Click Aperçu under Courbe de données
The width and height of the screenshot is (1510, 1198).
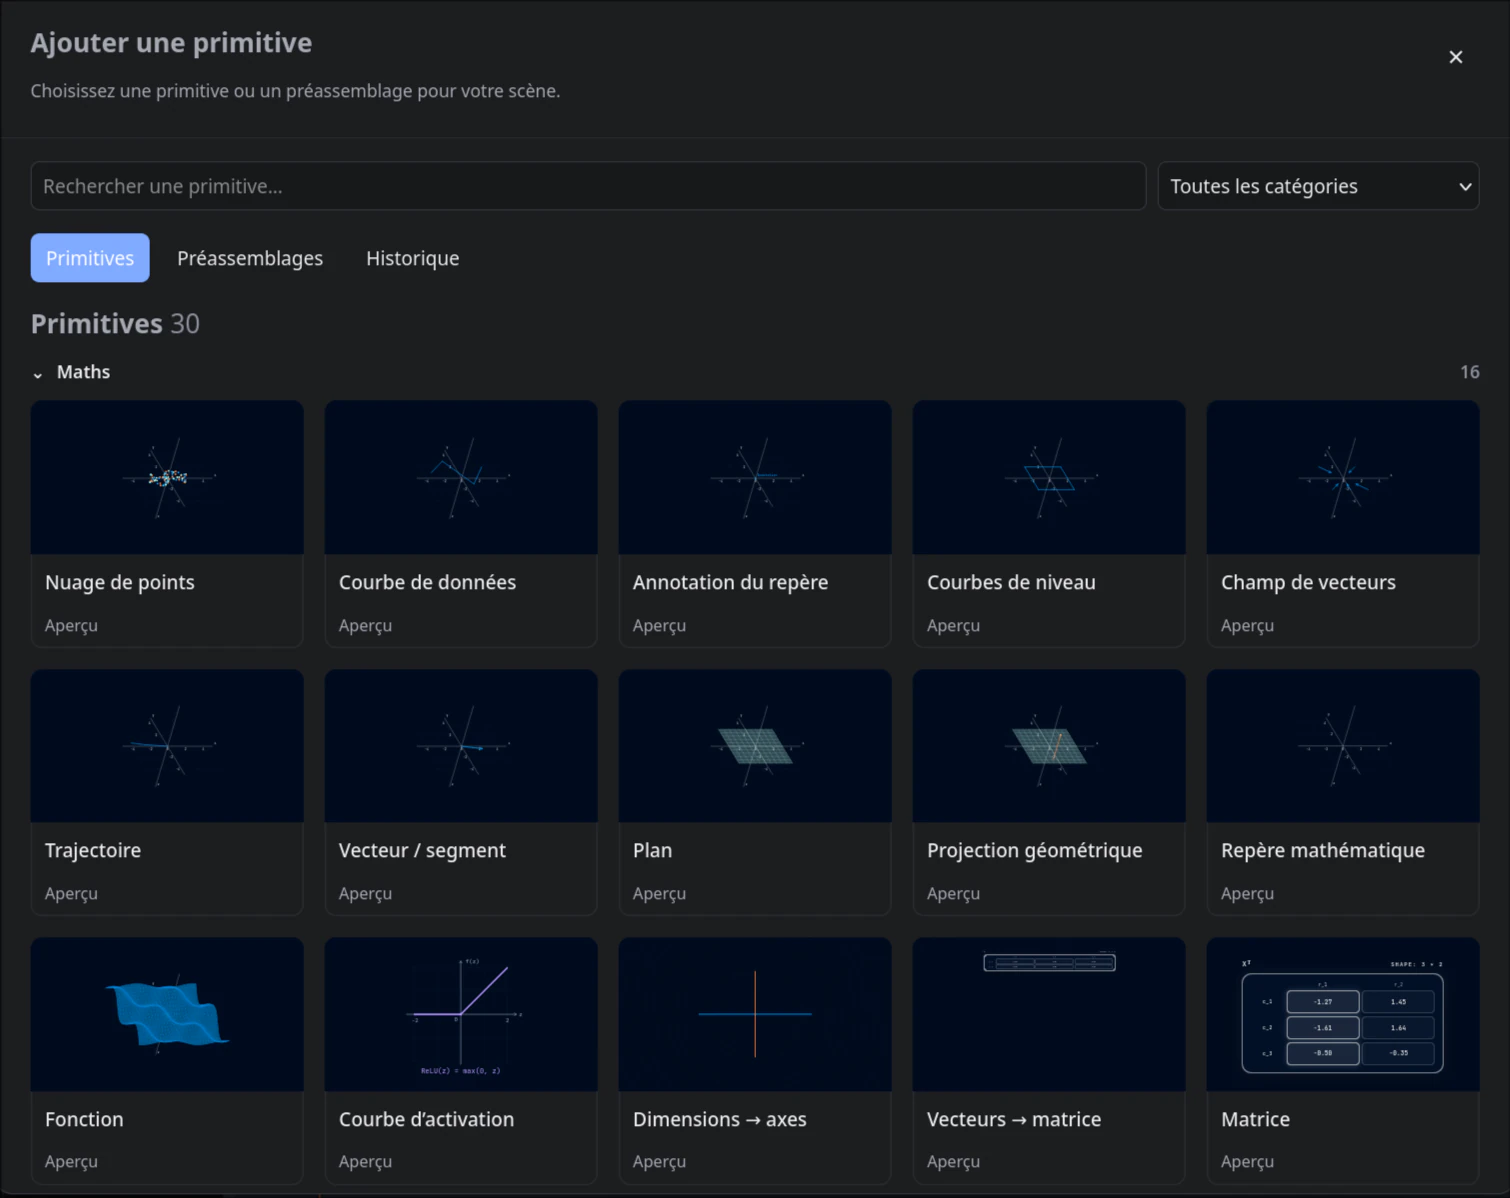365,625
